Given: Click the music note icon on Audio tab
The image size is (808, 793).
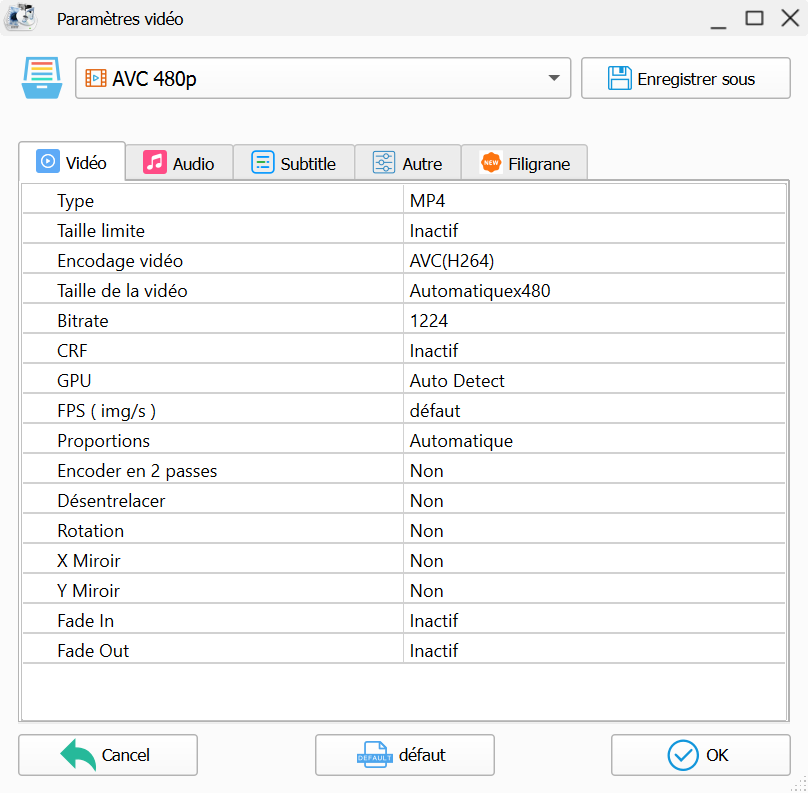Looking at the screenshot, I should [x=155, y=163].
